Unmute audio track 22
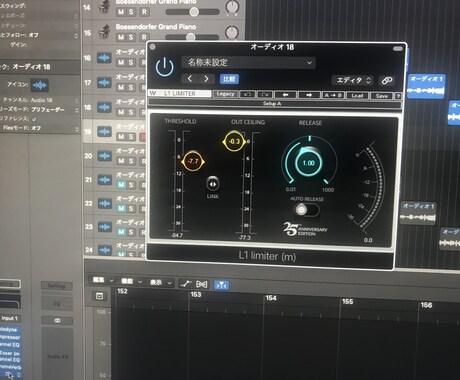This screenshot has height=380, width=460. pyautogui.click(x=121, y=209)
